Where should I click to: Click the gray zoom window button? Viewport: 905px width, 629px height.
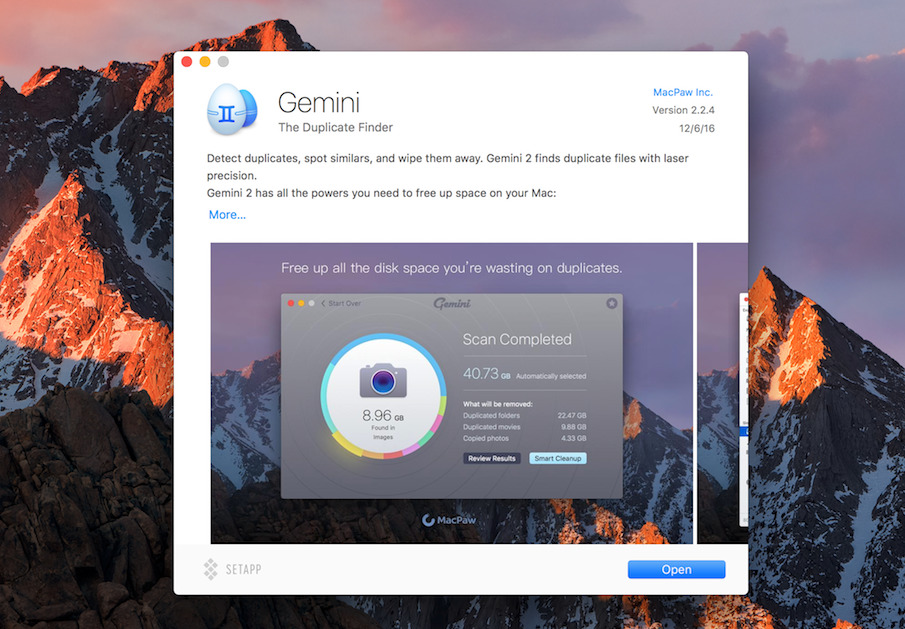[x=223, y=62]
